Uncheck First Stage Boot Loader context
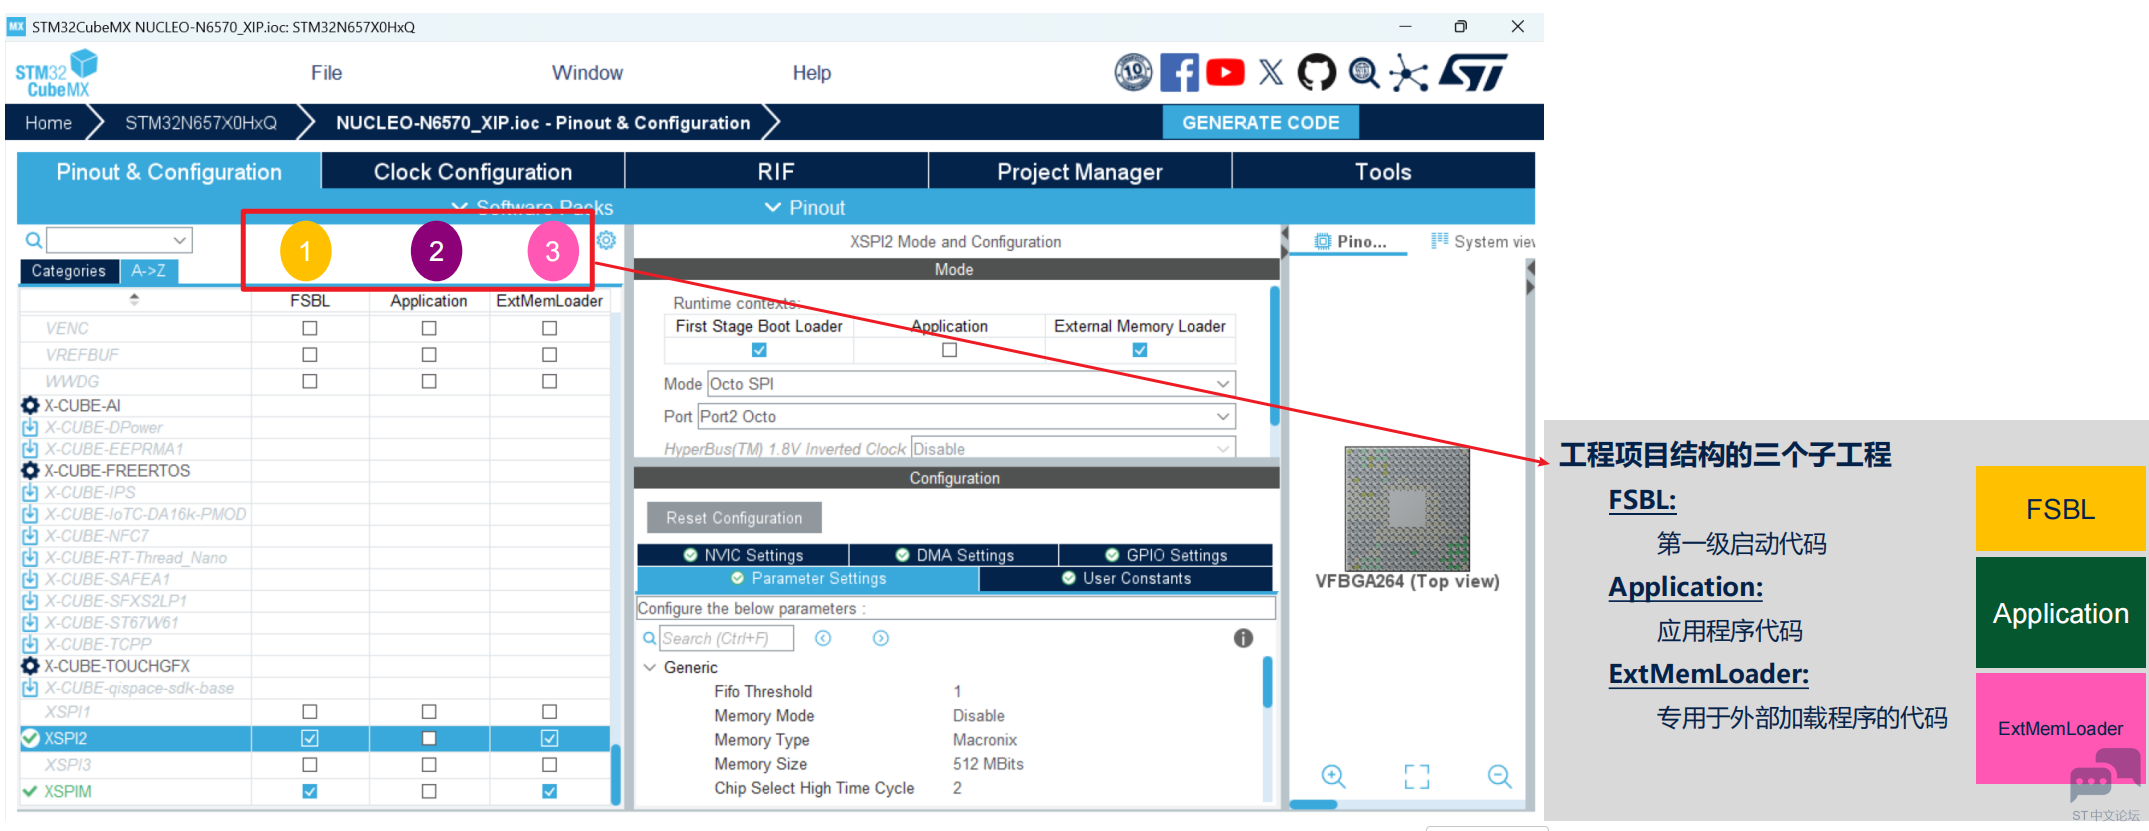 click(x=759, y=350)
